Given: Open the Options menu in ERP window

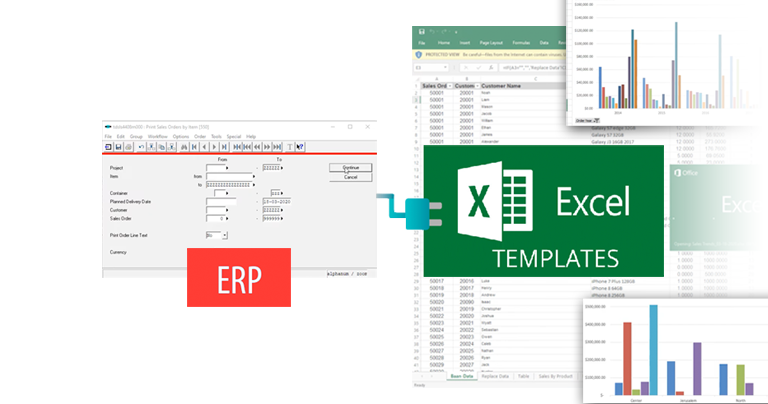Looking at the screenshot, I should pos(181,137).
